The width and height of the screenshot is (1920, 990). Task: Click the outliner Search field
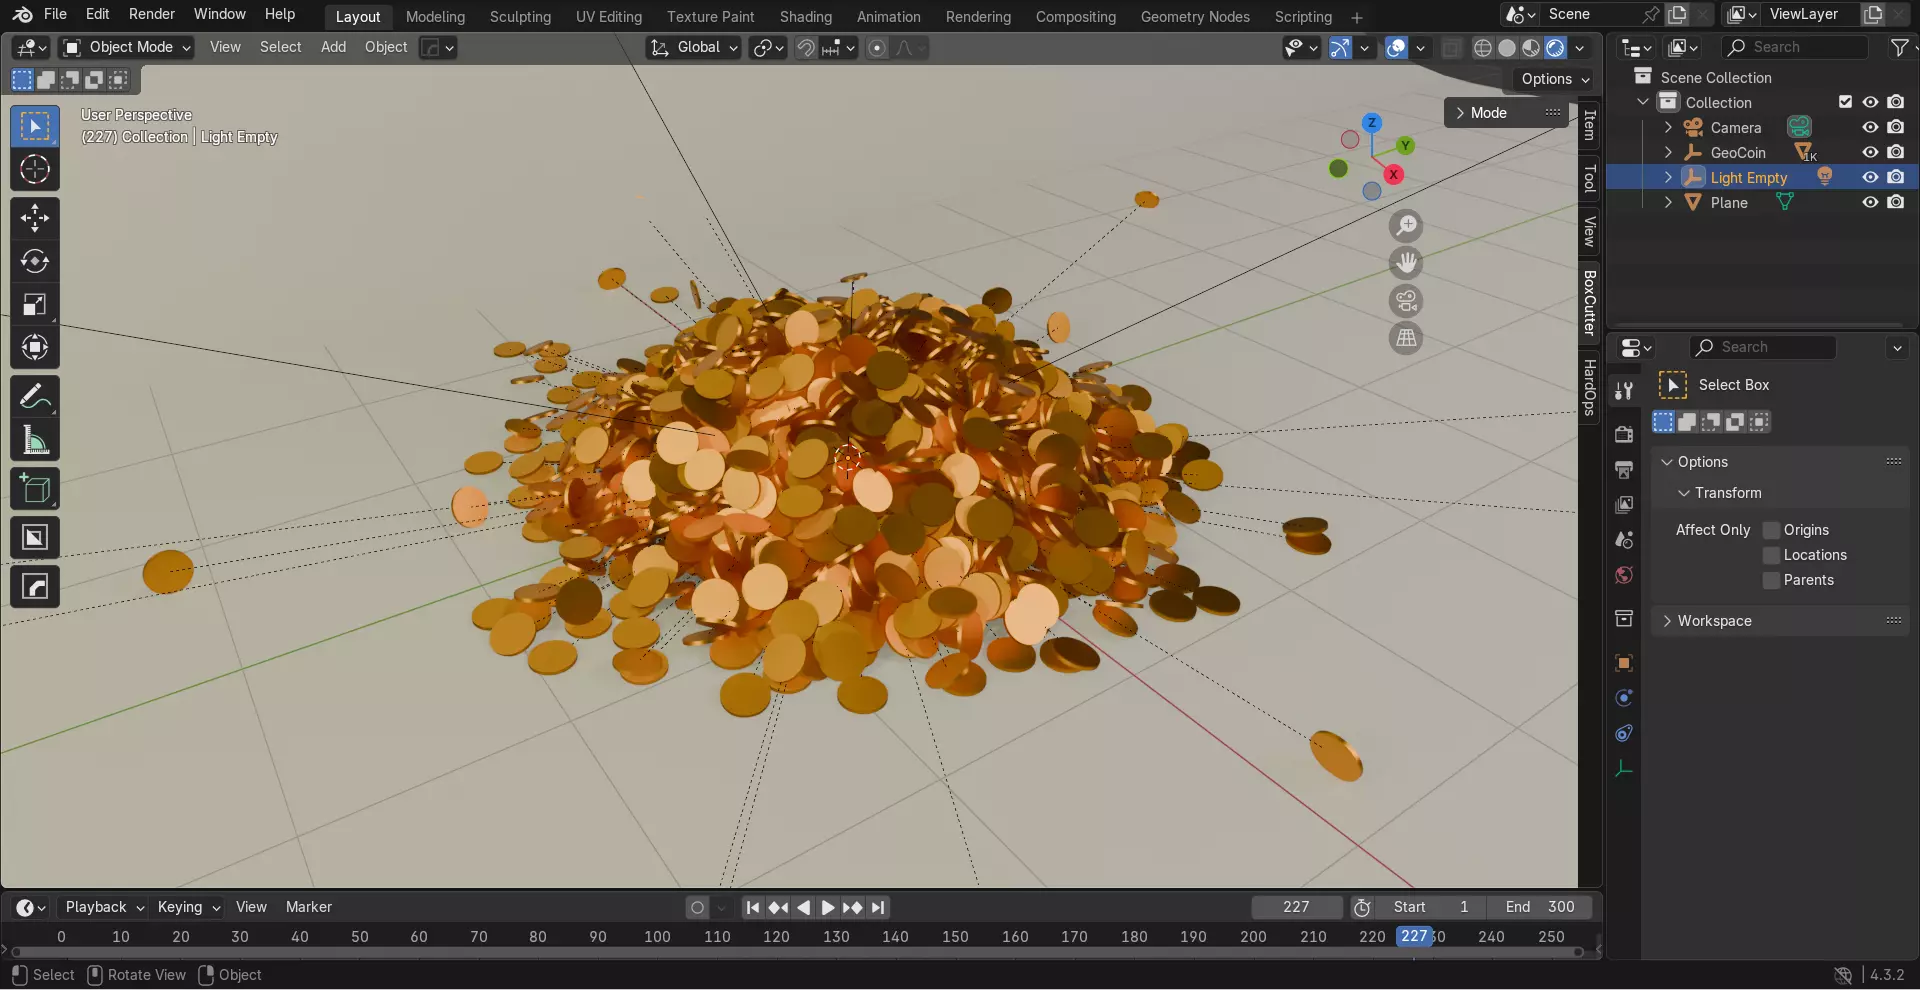point(1796,47)
